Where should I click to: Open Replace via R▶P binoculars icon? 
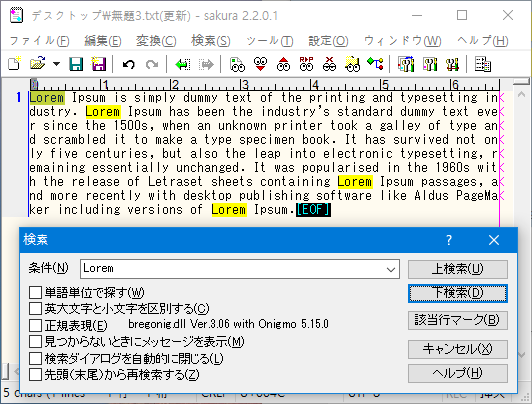(x=306, y=64)
